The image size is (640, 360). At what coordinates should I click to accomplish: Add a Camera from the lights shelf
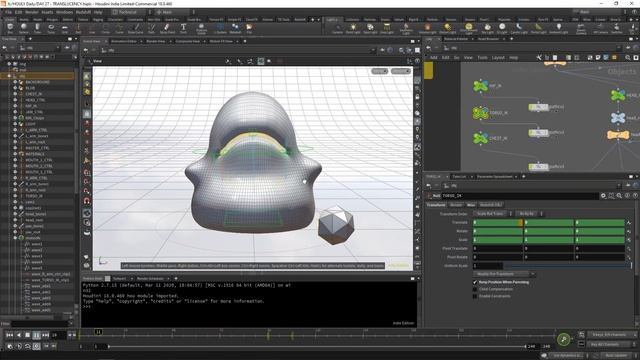[337, 28]
